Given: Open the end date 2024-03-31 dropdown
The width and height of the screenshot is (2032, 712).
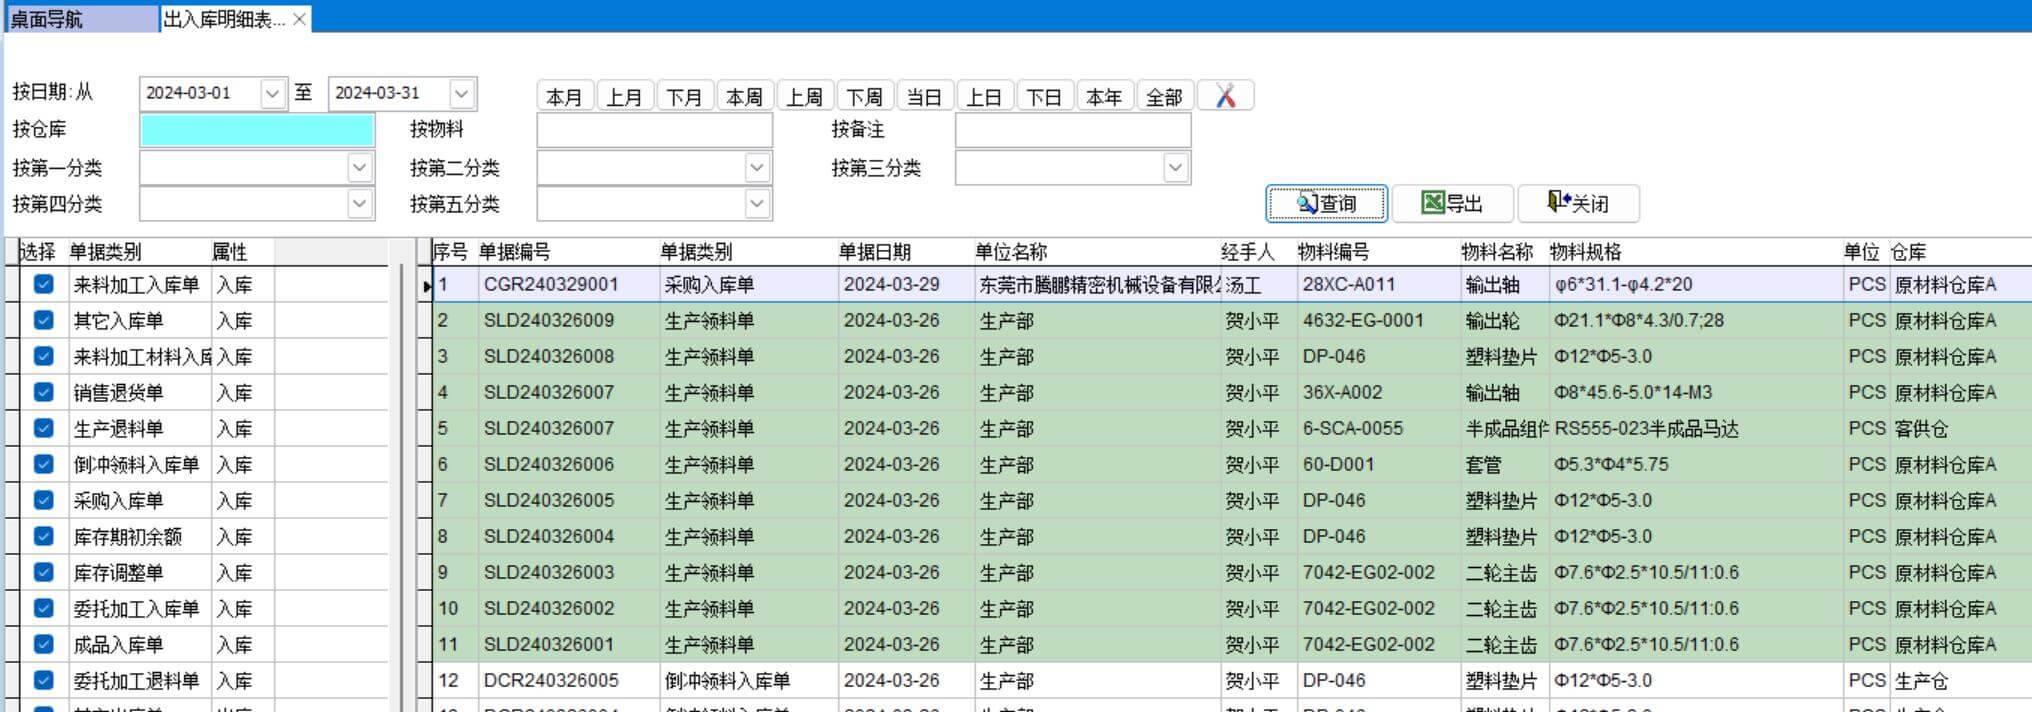Looking at the screenshot, I should click(x=461, y=94).
